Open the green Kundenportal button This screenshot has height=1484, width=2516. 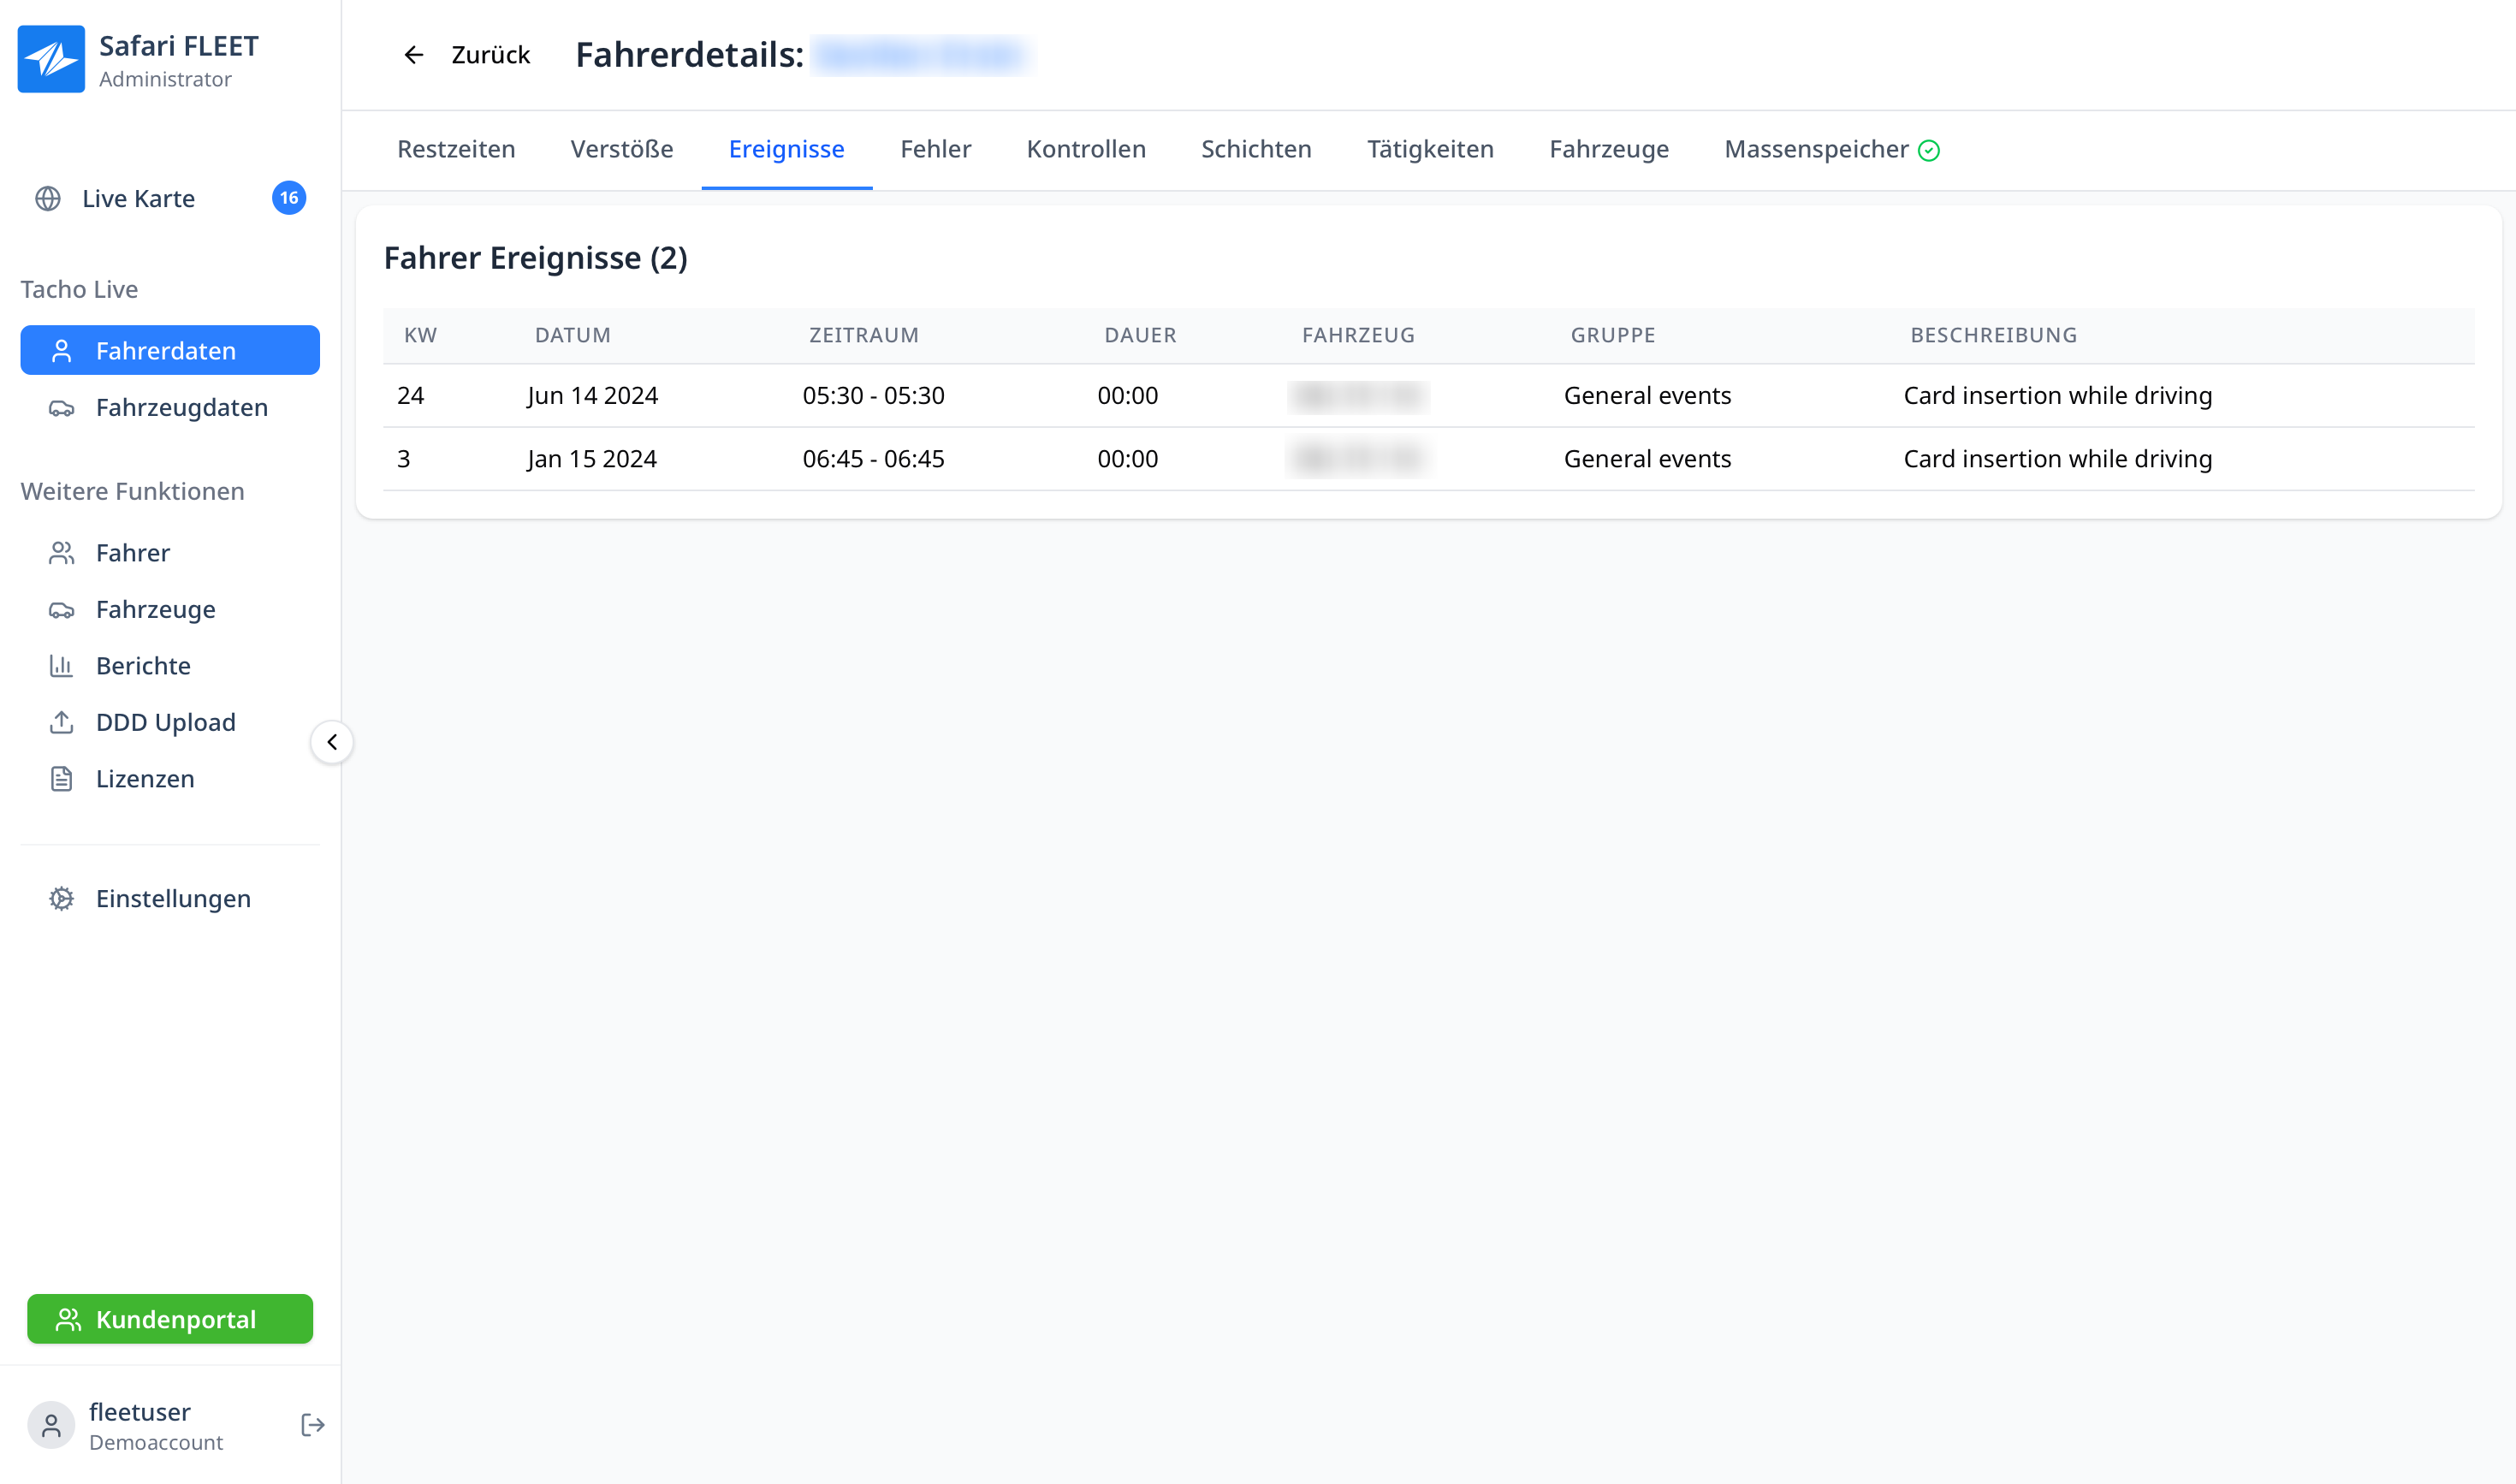coord(170,1319)
